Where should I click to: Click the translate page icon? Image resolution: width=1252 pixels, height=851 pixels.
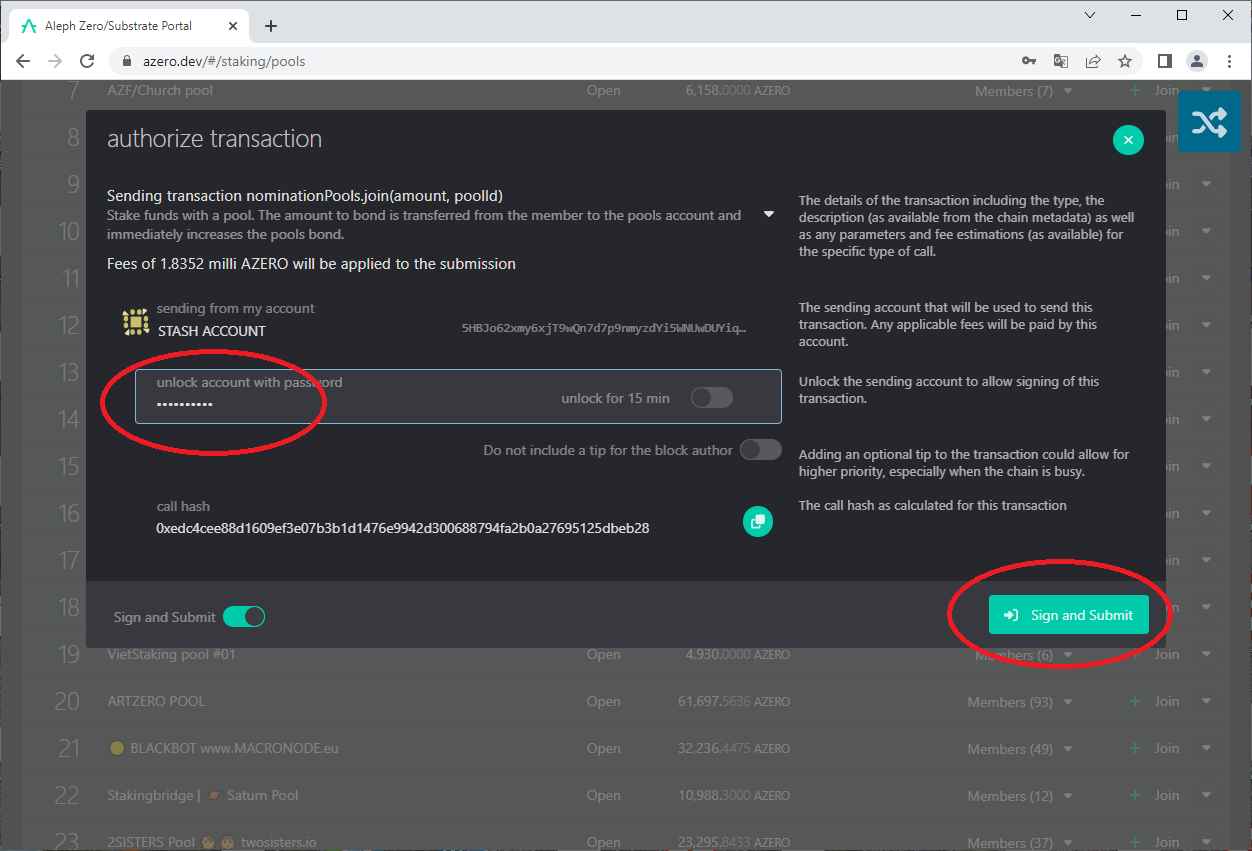click(1061, 61)
